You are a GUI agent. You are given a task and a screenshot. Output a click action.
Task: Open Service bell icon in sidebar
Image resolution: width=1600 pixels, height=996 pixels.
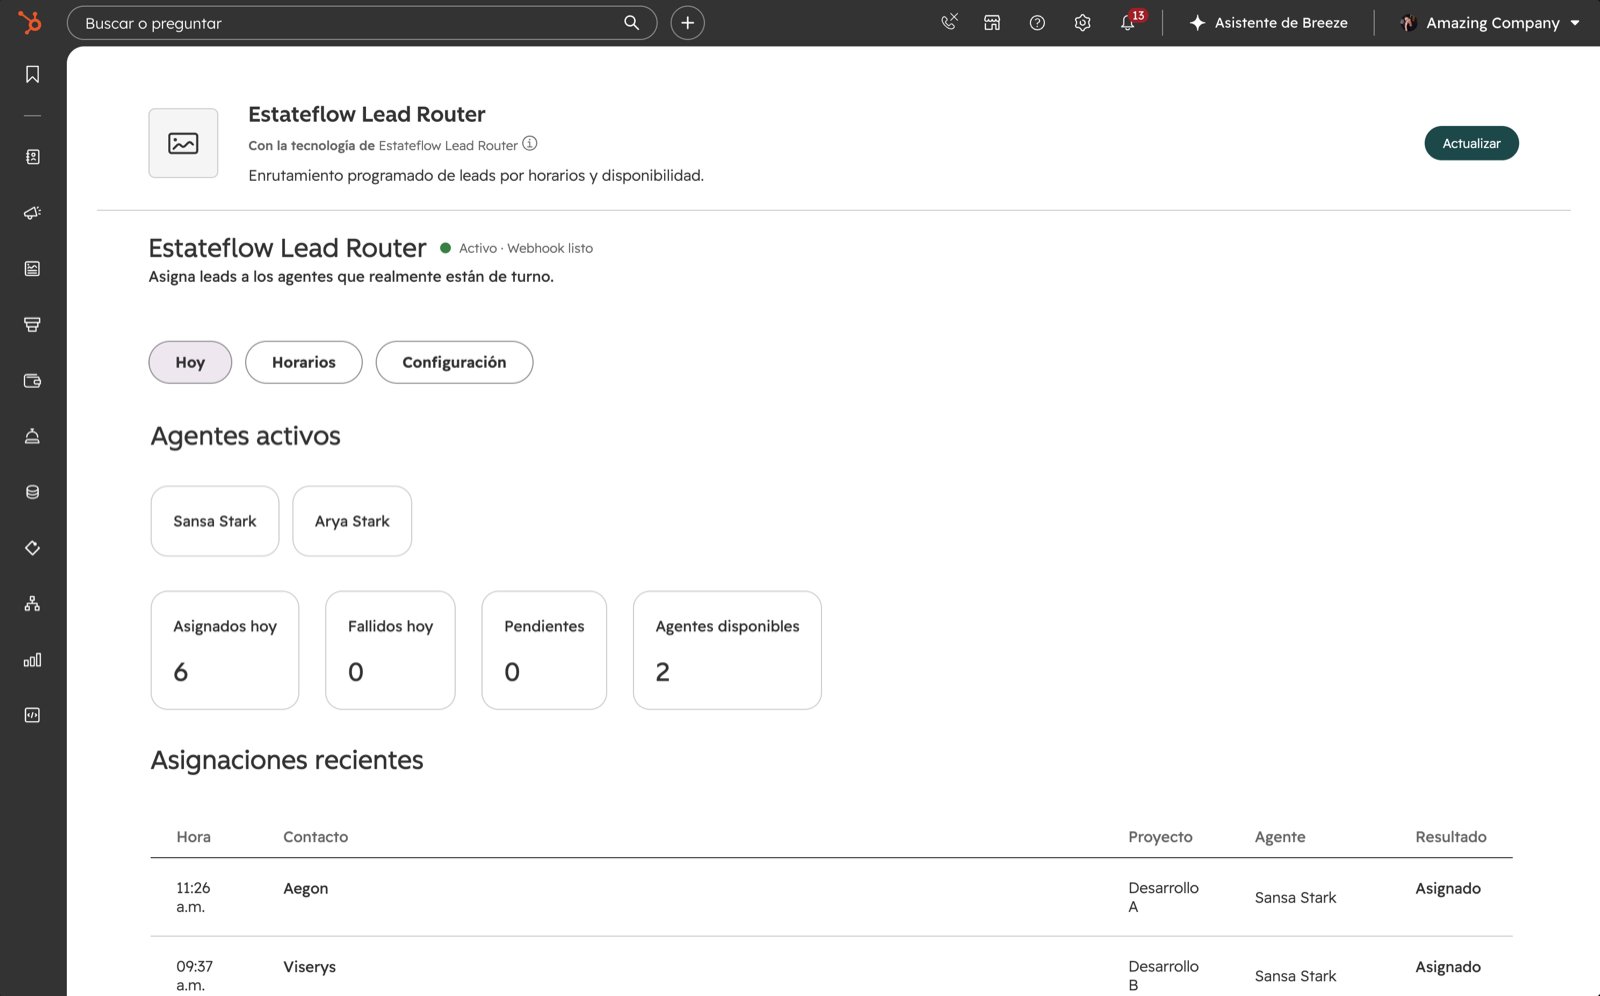(32, 436)
